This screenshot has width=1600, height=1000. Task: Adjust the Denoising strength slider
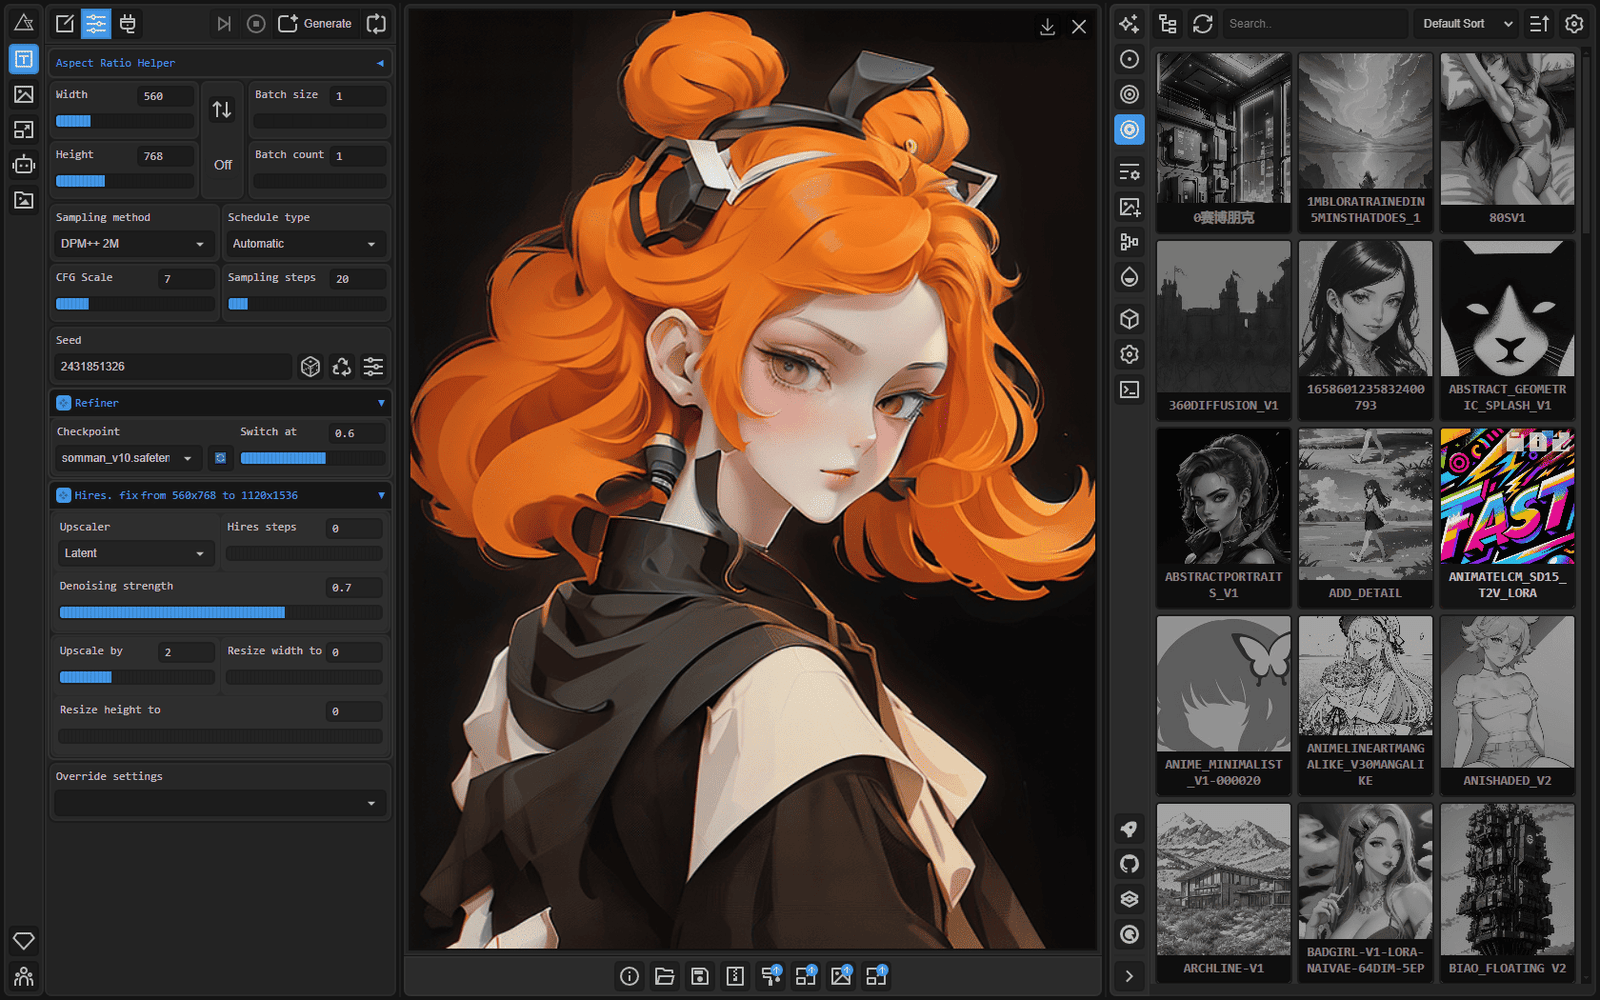click(220, 612)
